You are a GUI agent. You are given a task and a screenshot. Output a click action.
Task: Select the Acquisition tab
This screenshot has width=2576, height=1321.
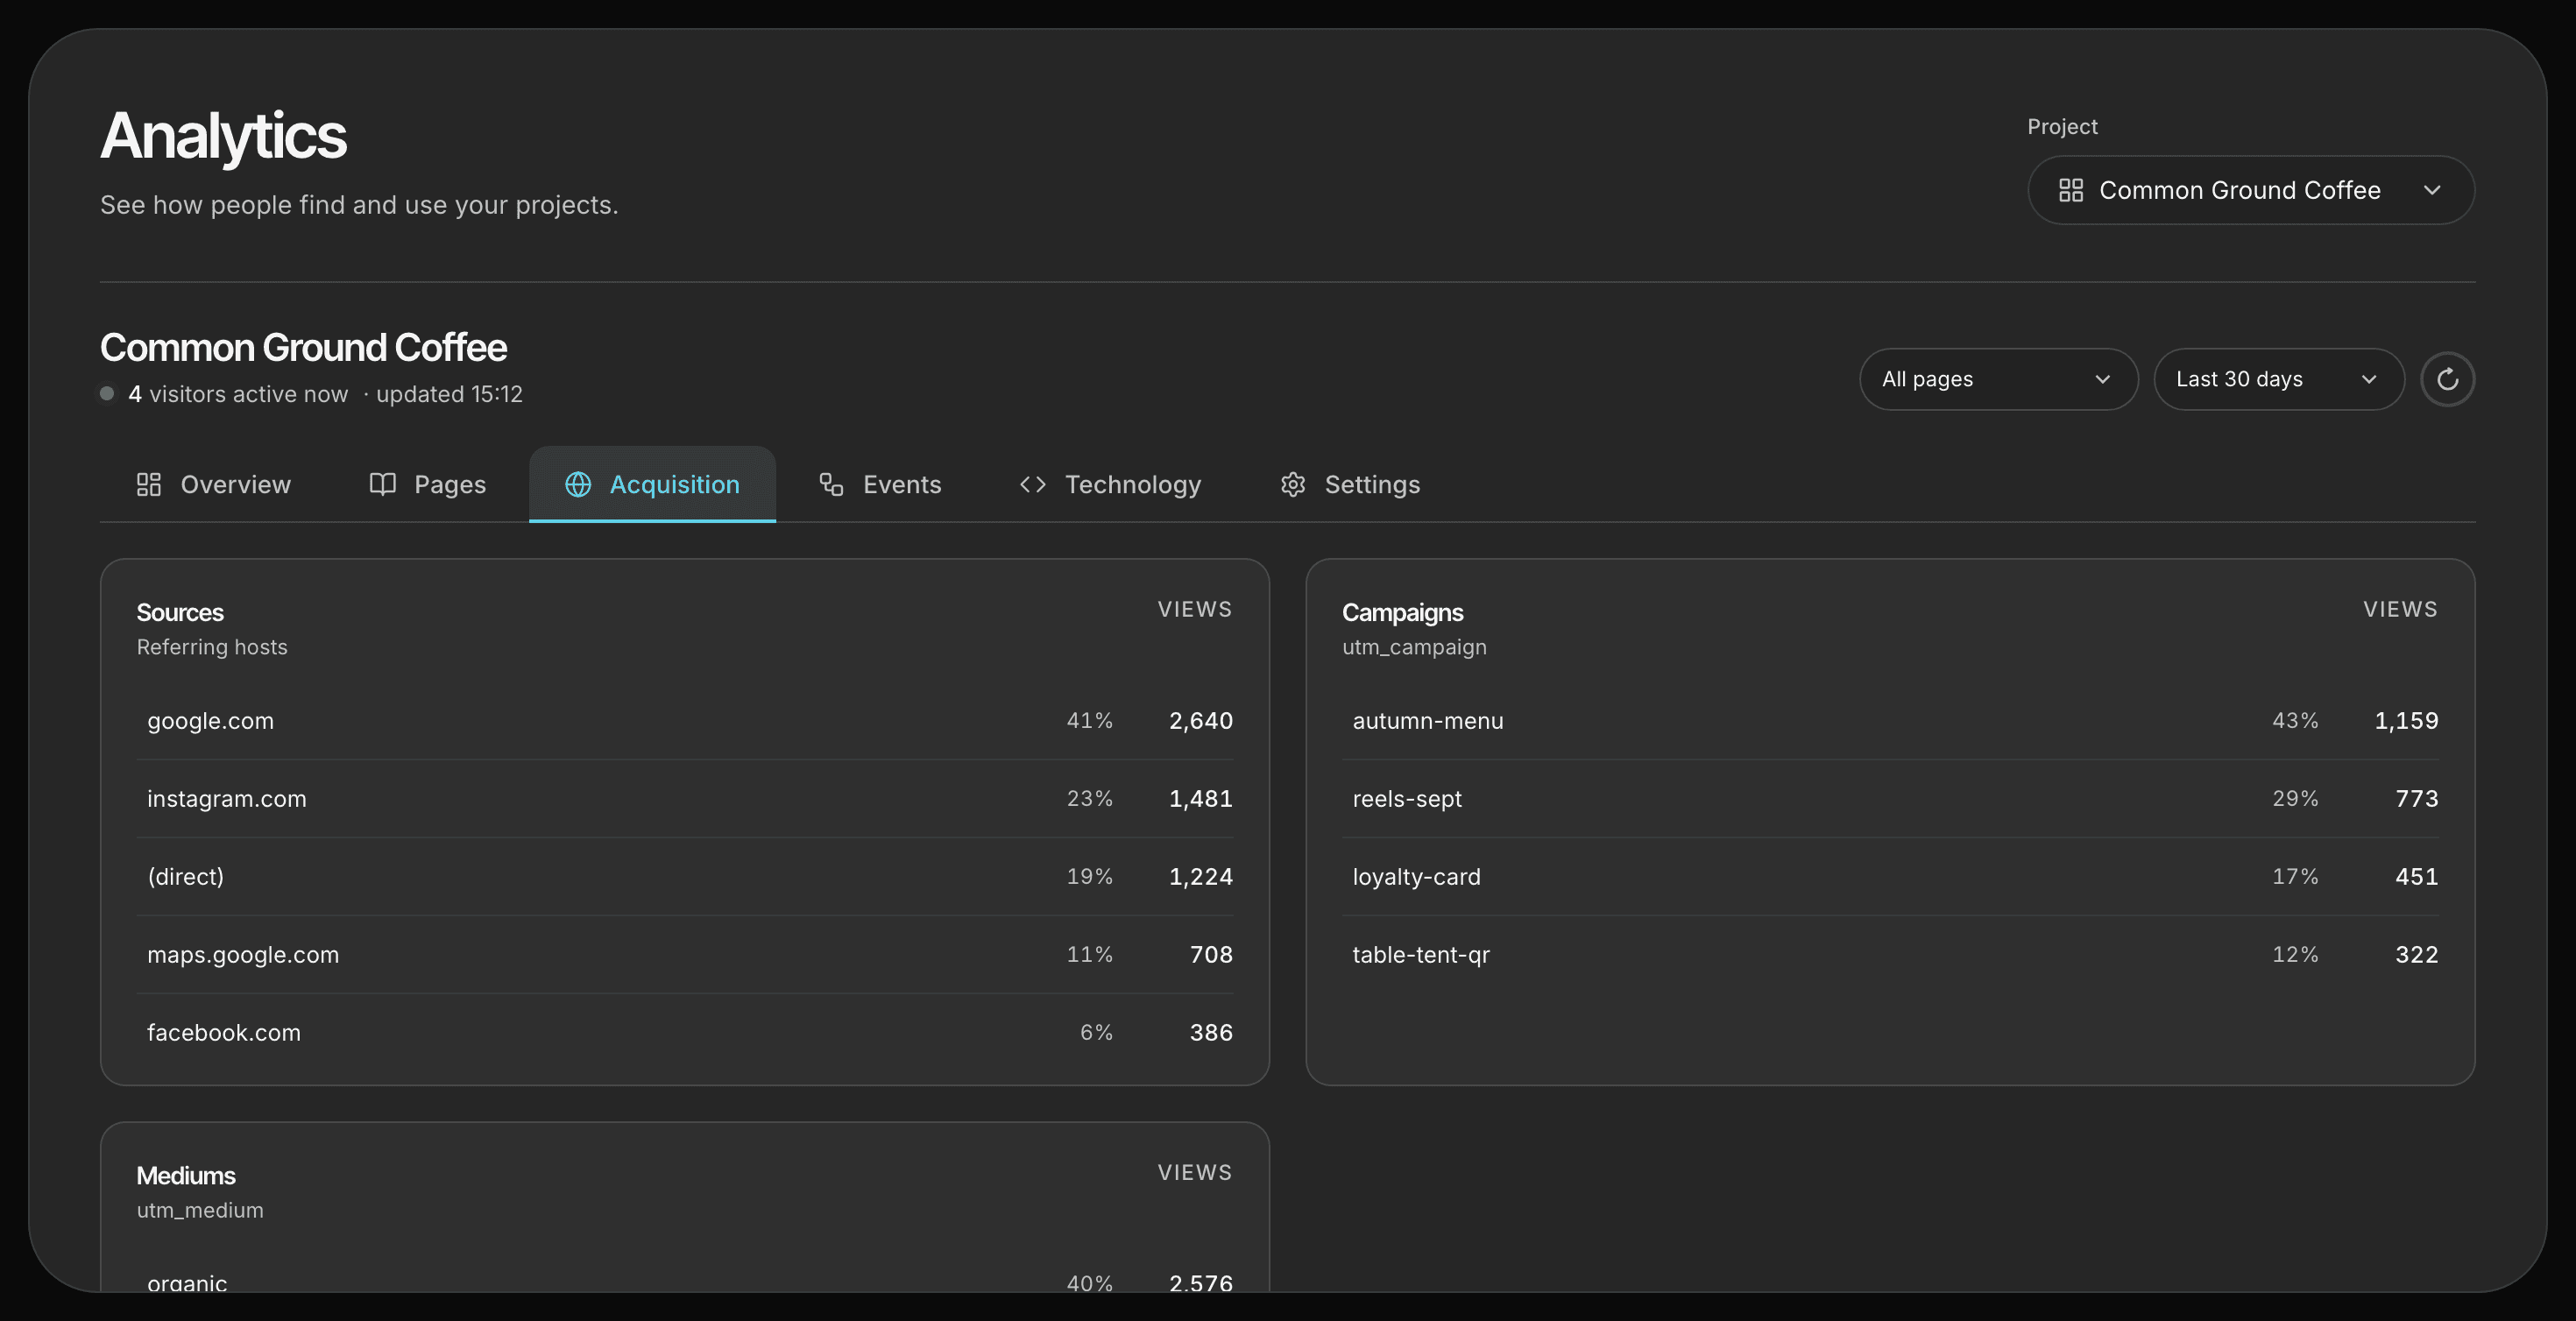coord(652,484)
